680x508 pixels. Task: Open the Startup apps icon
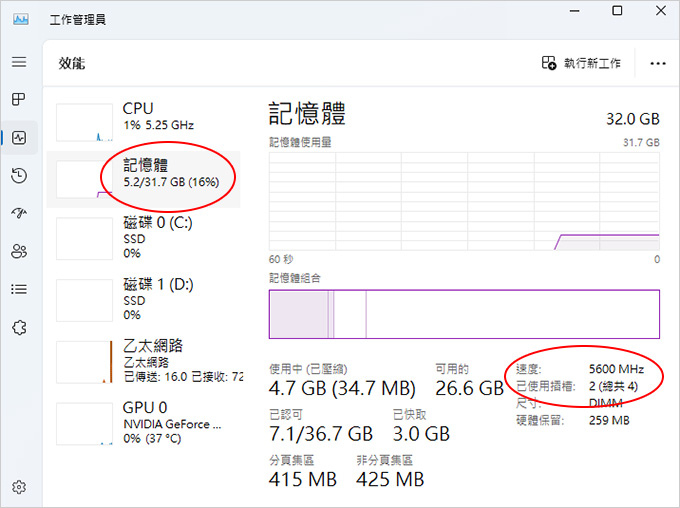19,213
